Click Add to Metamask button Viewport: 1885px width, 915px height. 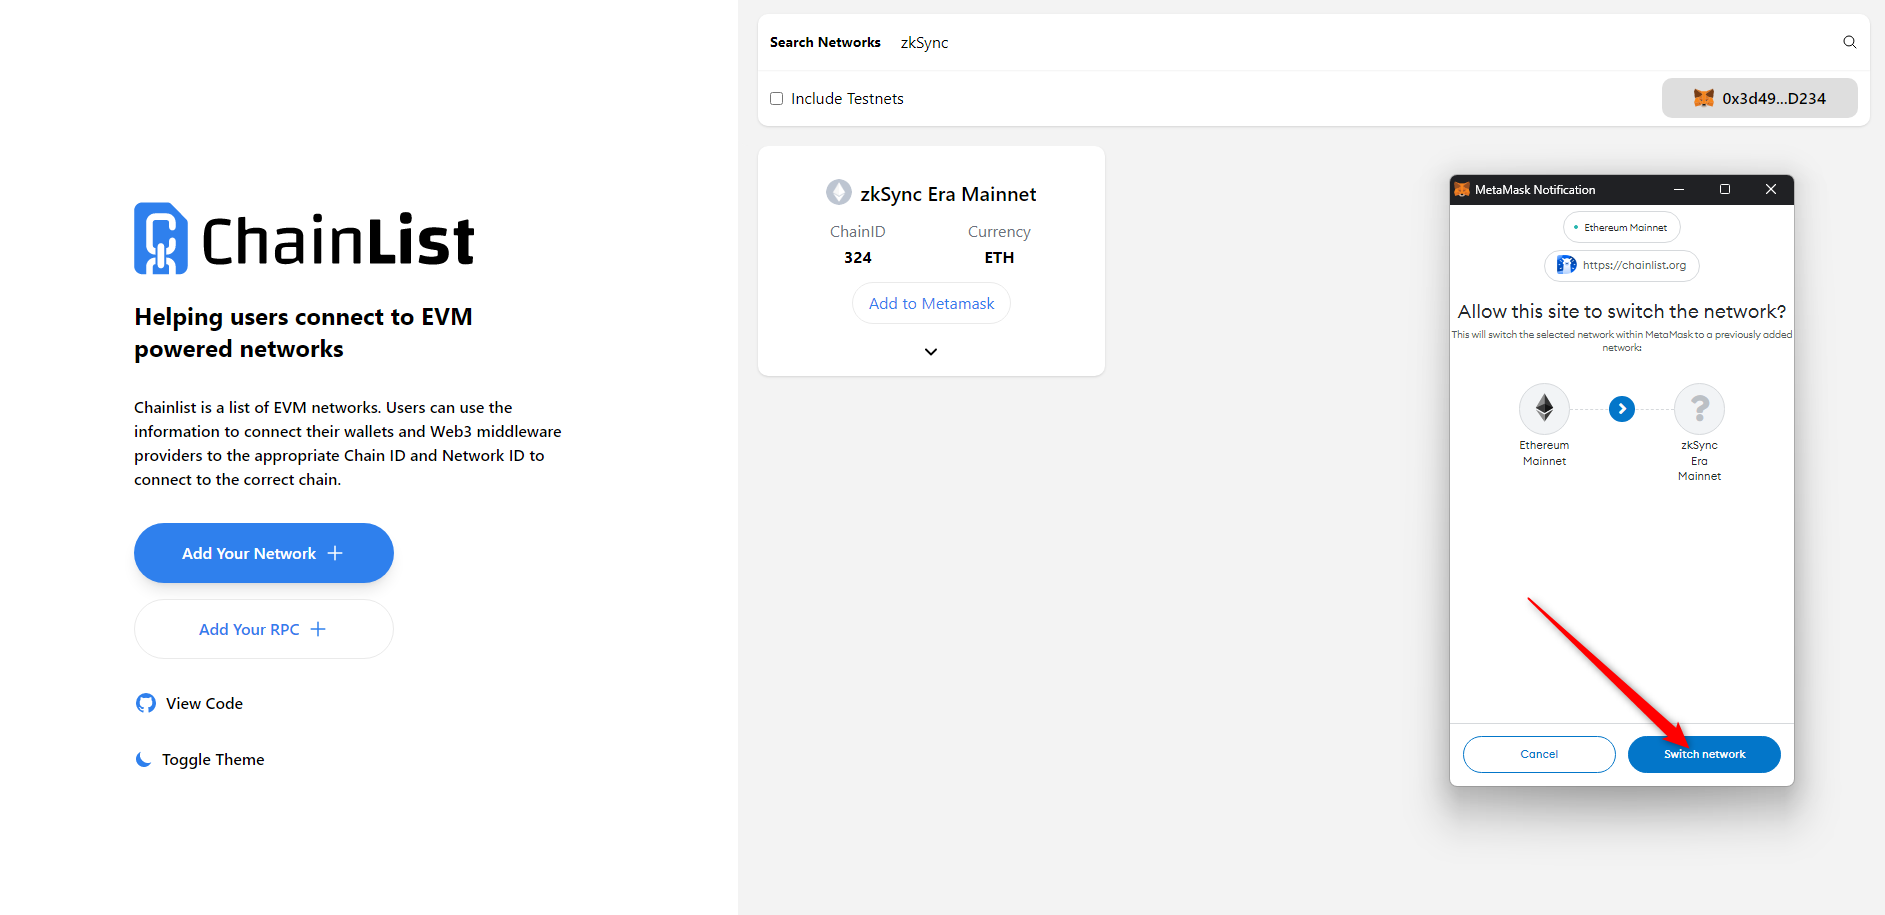click(931, 304)
